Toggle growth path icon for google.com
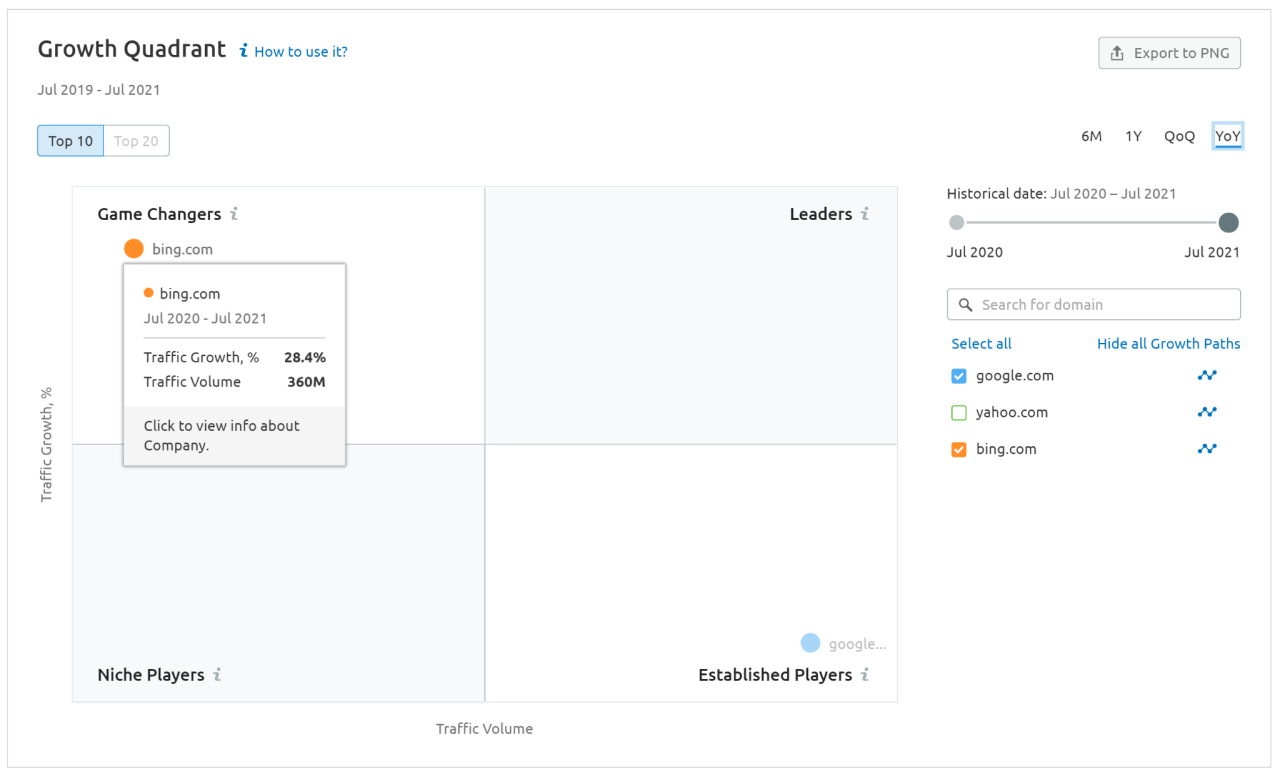 pyautogui.click(x=1207, y=376)
